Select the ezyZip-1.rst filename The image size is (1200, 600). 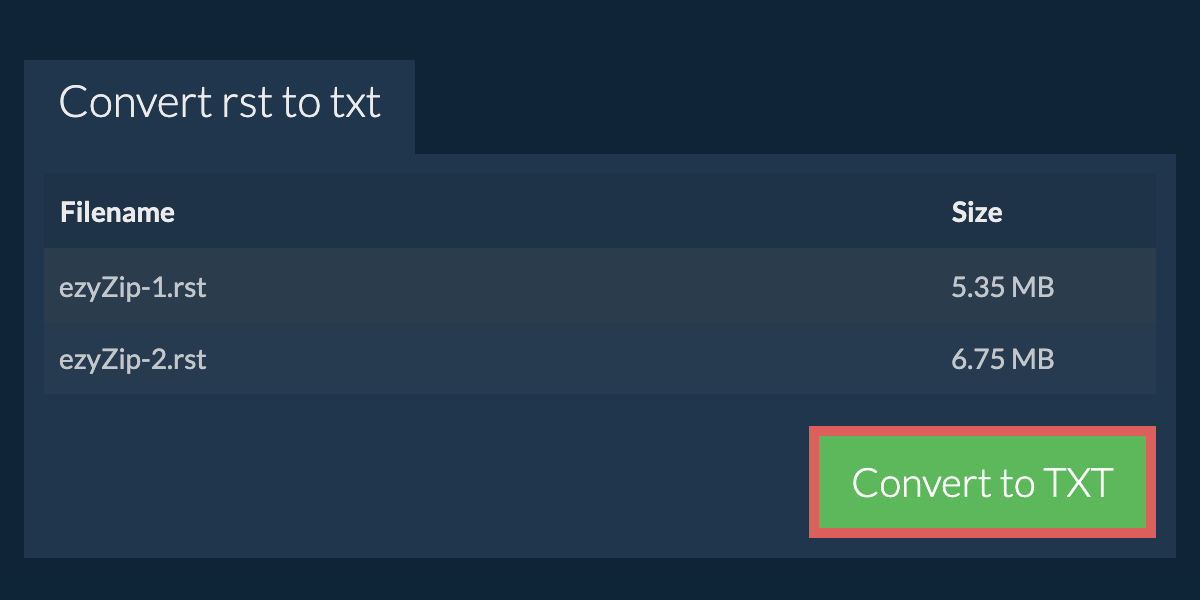132,288
